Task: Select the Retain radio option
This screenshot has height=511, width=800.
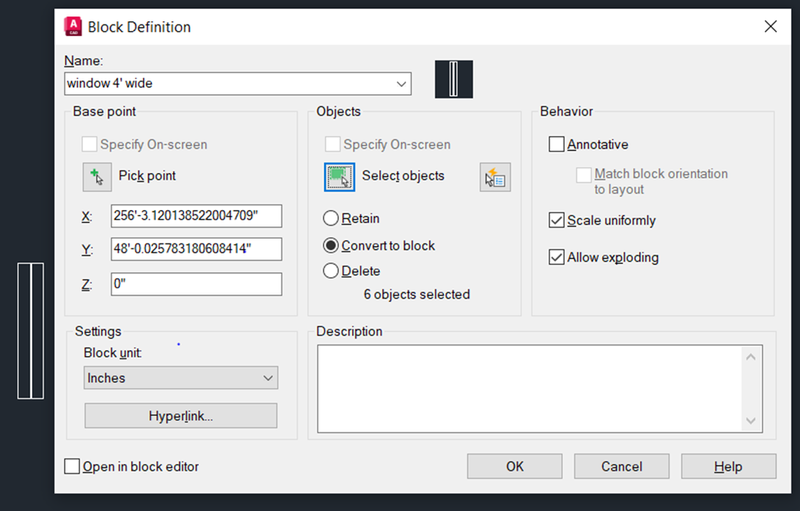Action: click(331, 218)
